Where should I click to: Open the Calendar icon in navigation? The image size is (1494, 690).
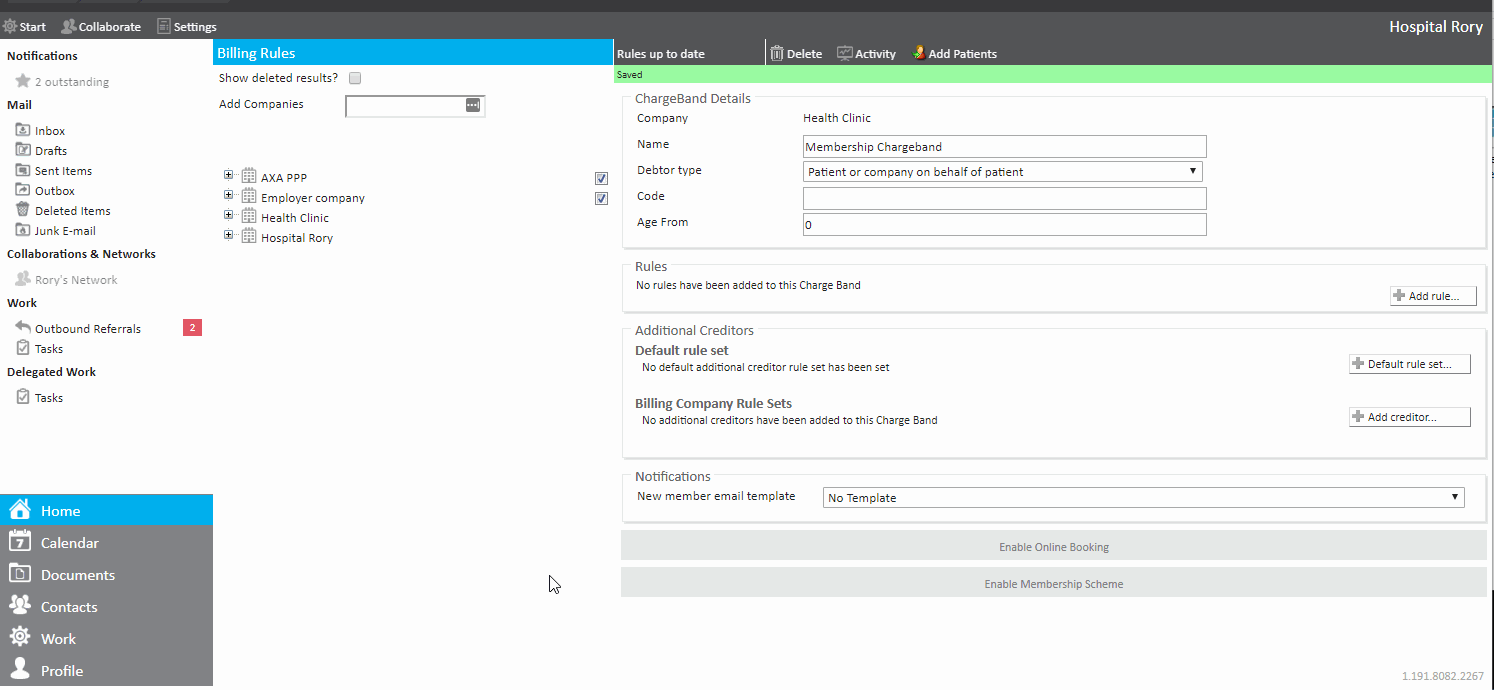click(x=20, y=542)
